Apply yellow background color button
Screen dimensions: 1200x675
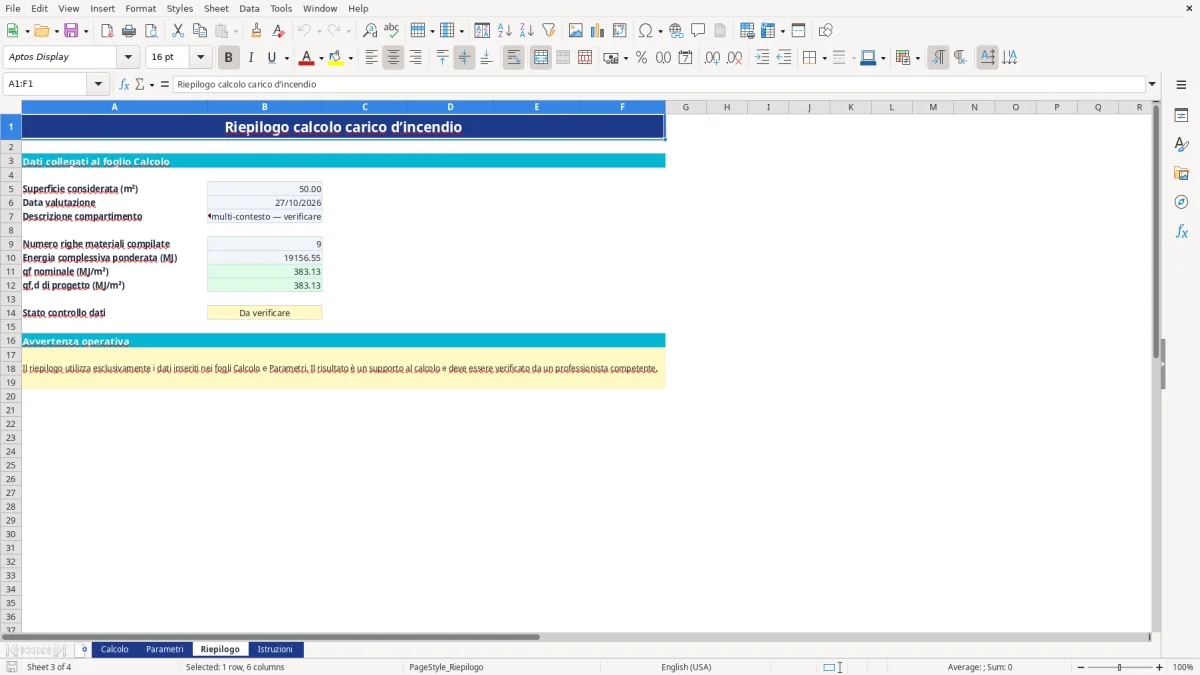[335, 58]
